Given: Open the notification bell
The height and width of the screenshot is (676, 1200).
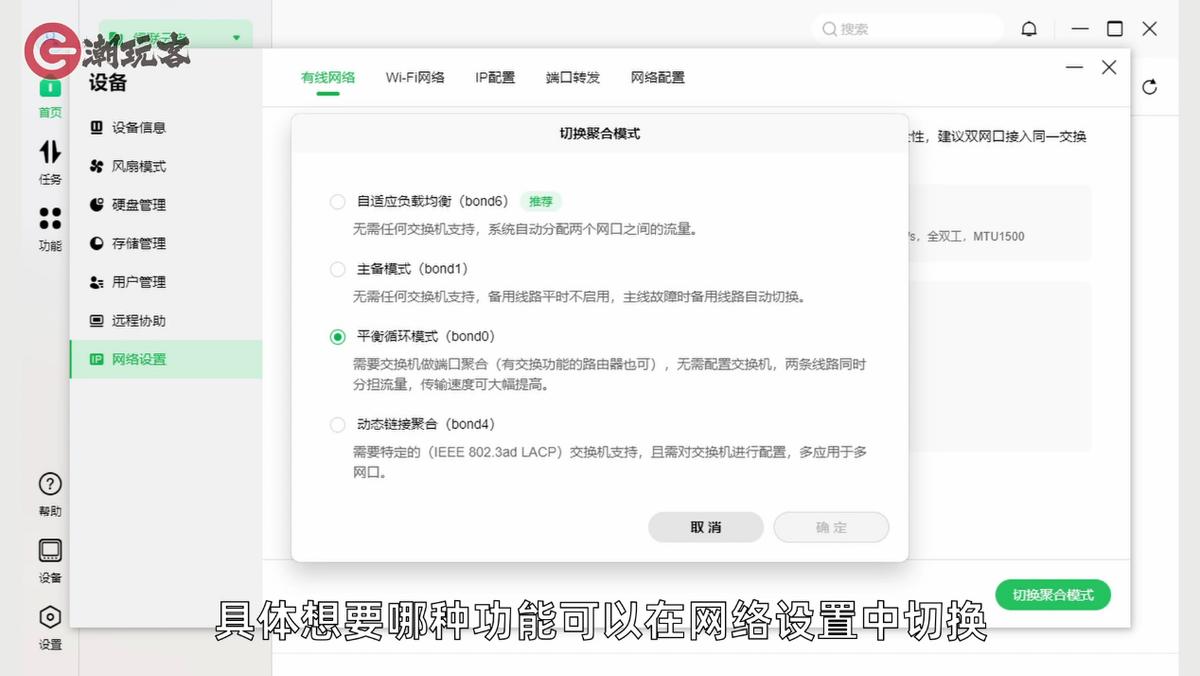Looking at the screenshot, I should coord(1029,28).
